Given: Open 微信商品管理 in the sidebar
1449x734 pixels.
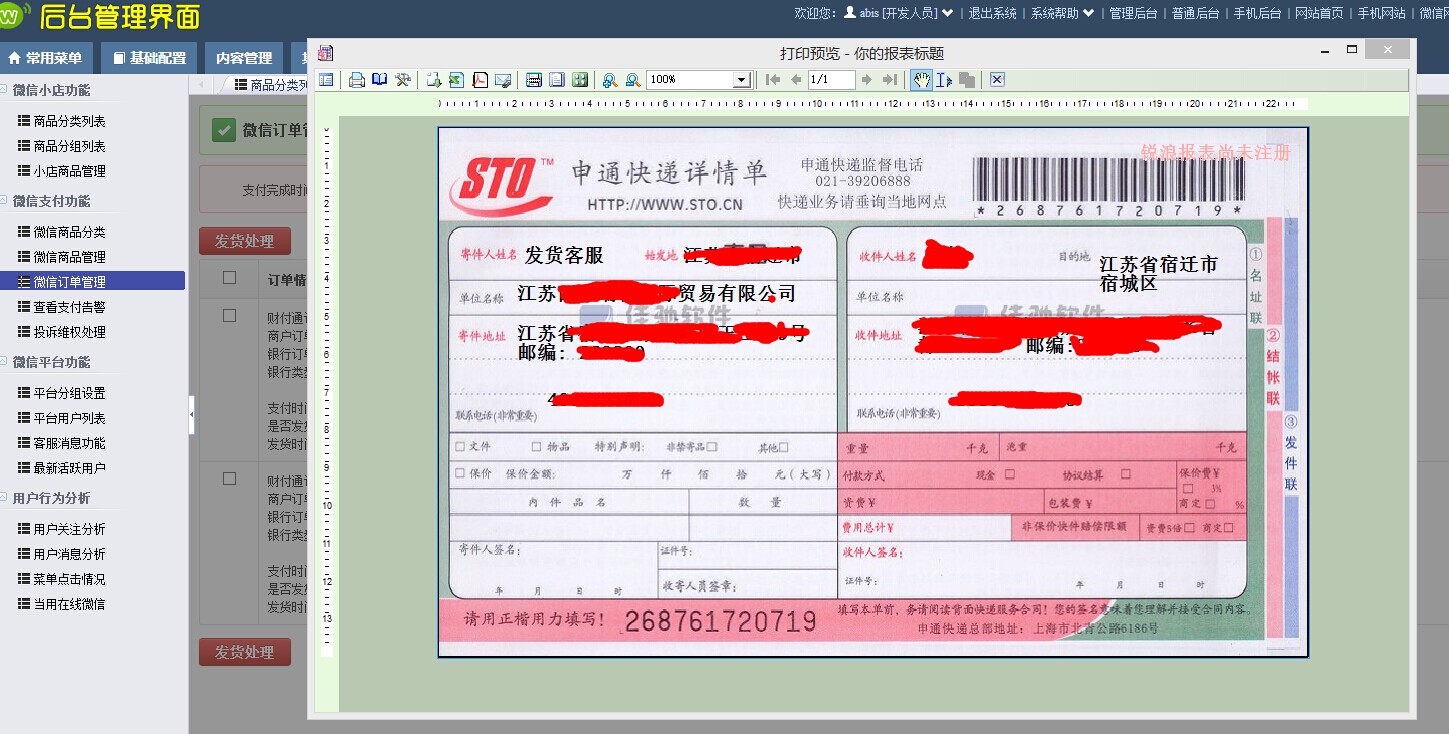Looking at the screenshot, I should coord(69,257).
